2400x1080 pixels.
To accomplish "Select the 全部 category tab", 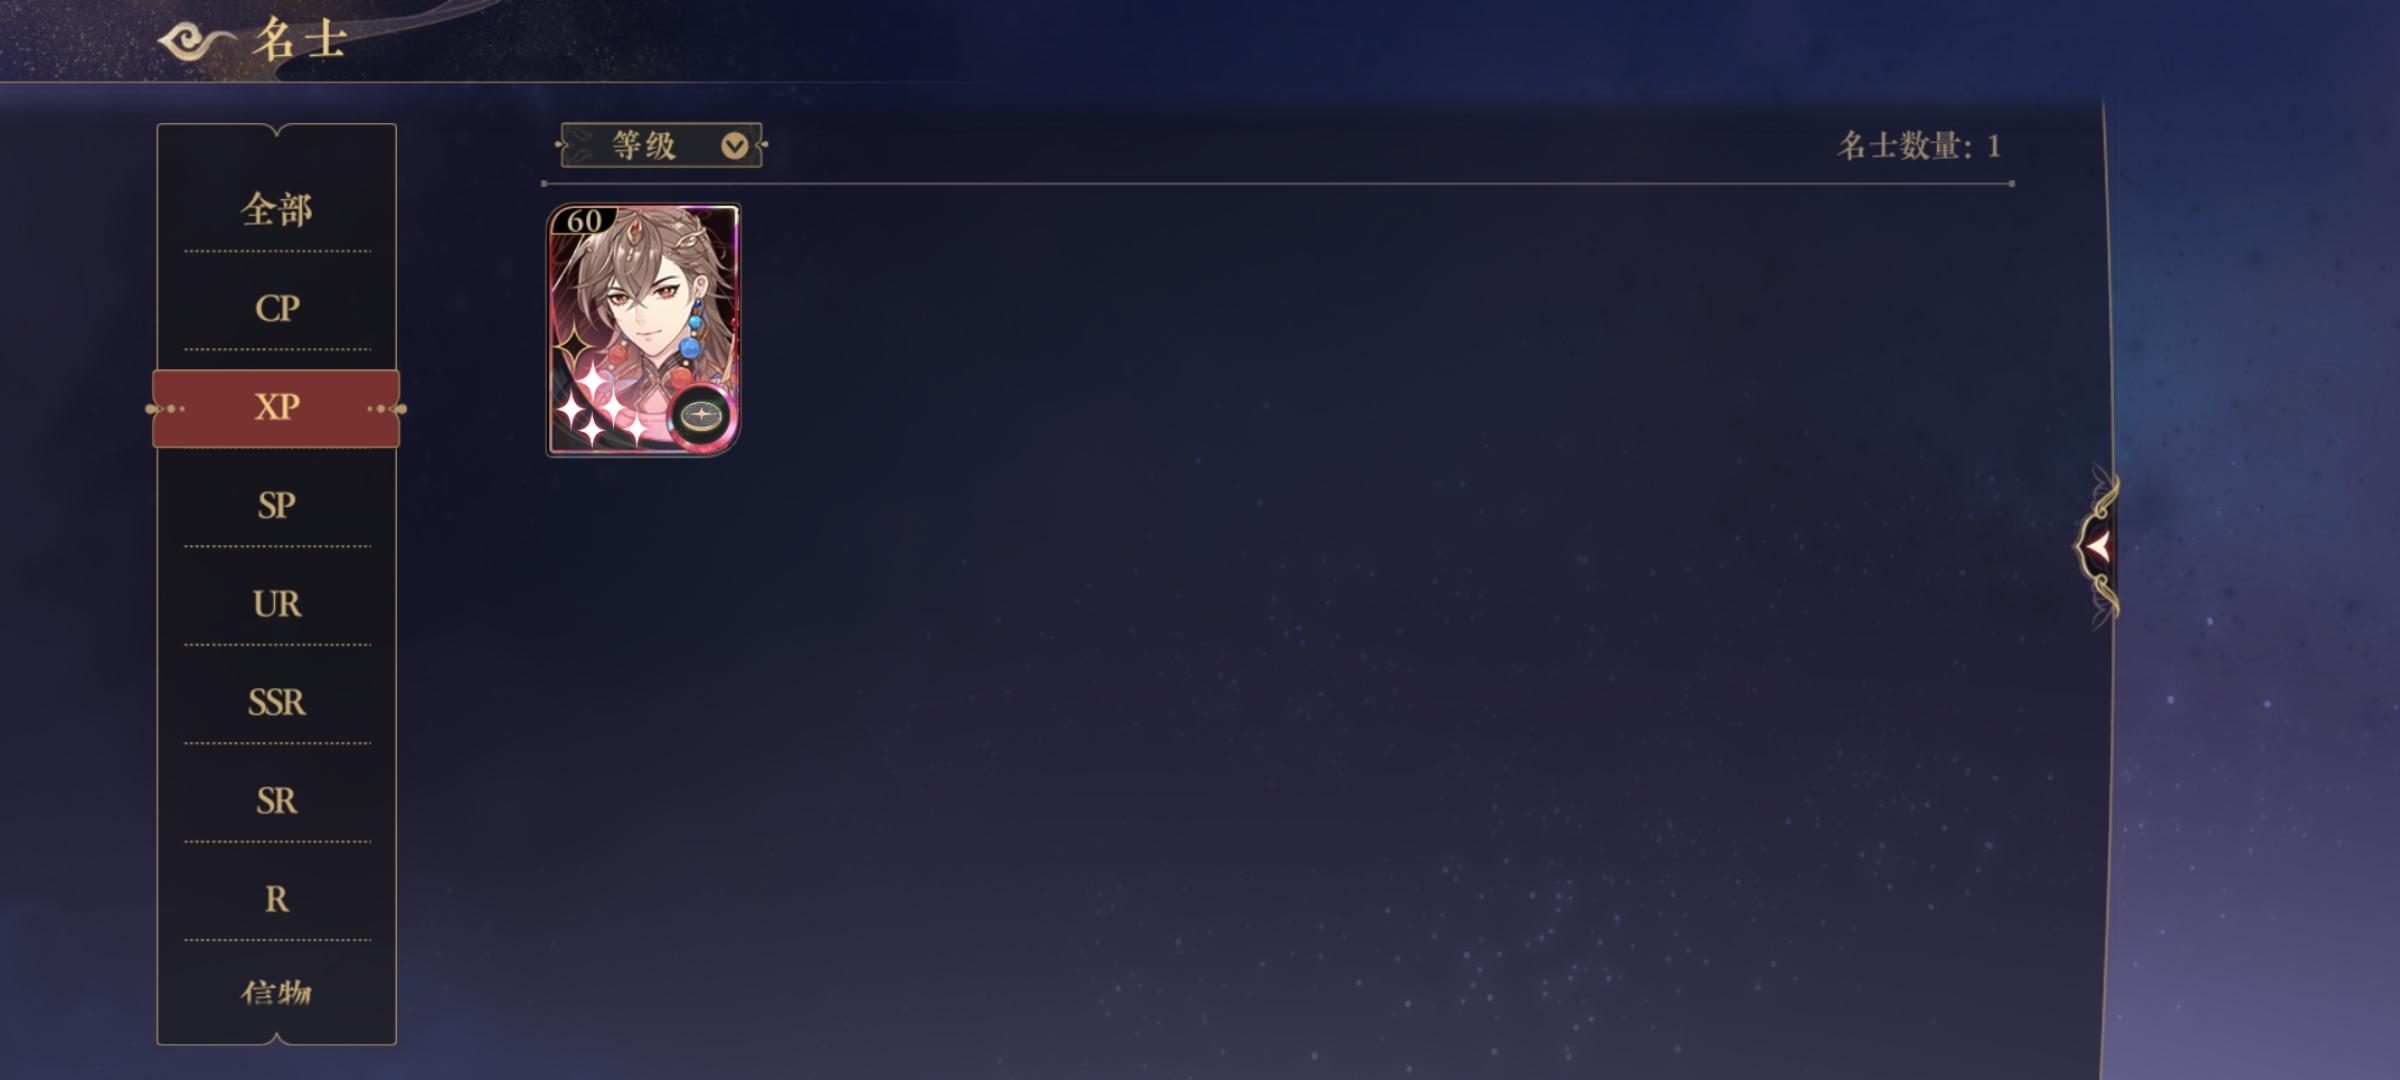I will click(277, 210).
